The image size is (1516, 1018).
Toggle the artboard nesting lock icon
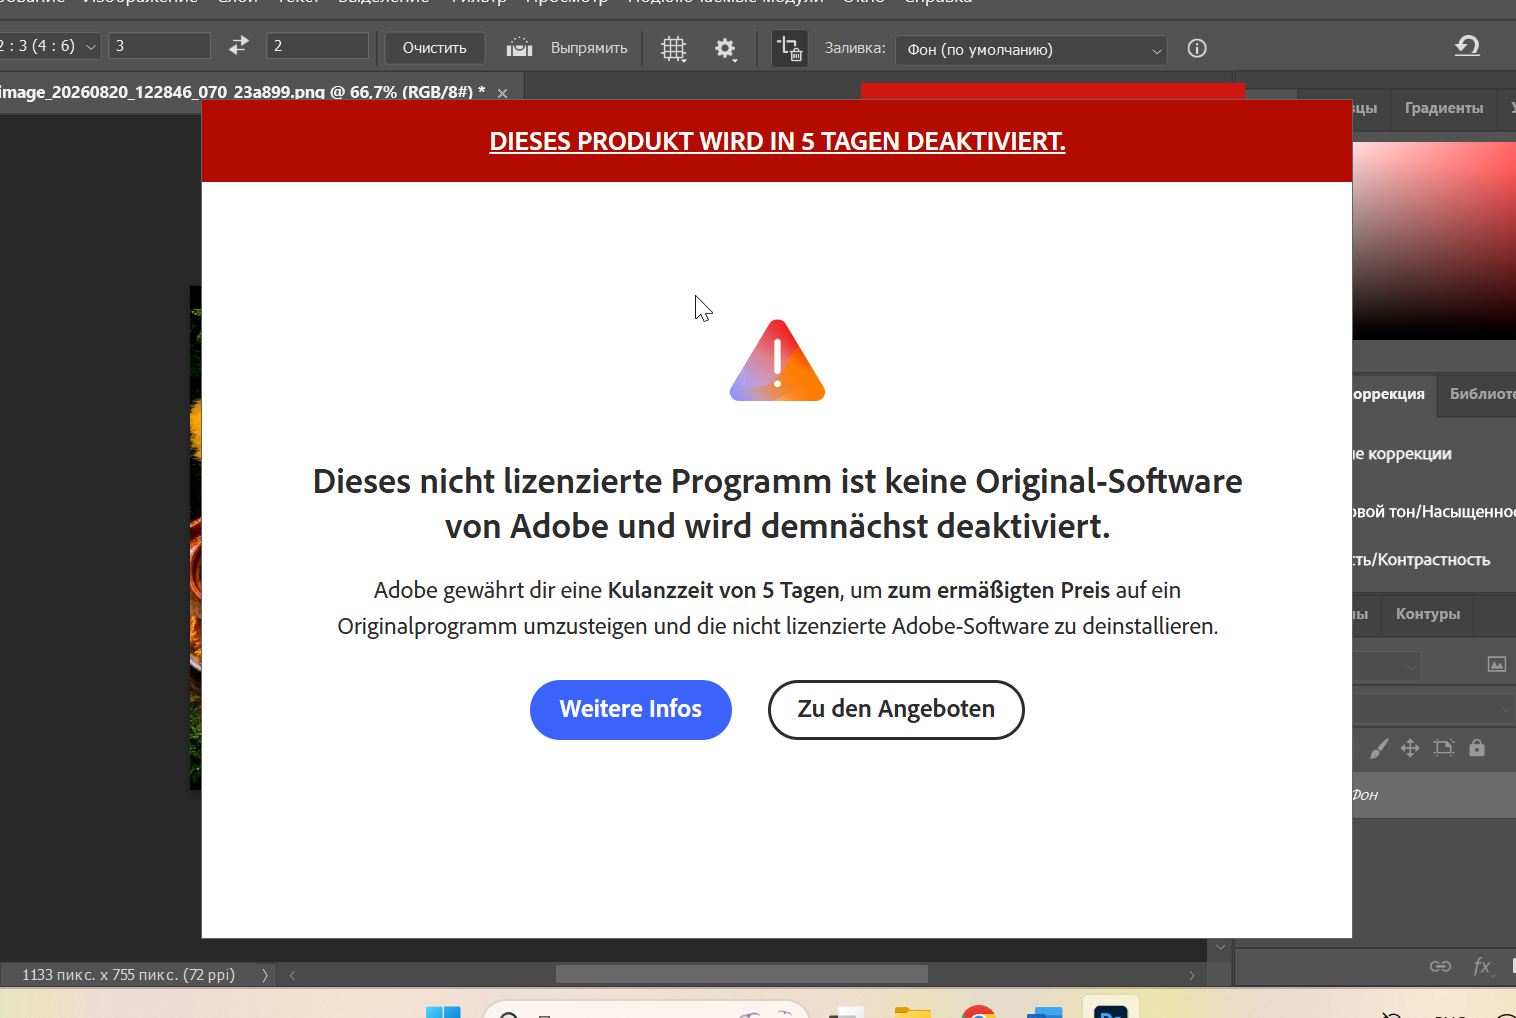tap(1444, 748)
